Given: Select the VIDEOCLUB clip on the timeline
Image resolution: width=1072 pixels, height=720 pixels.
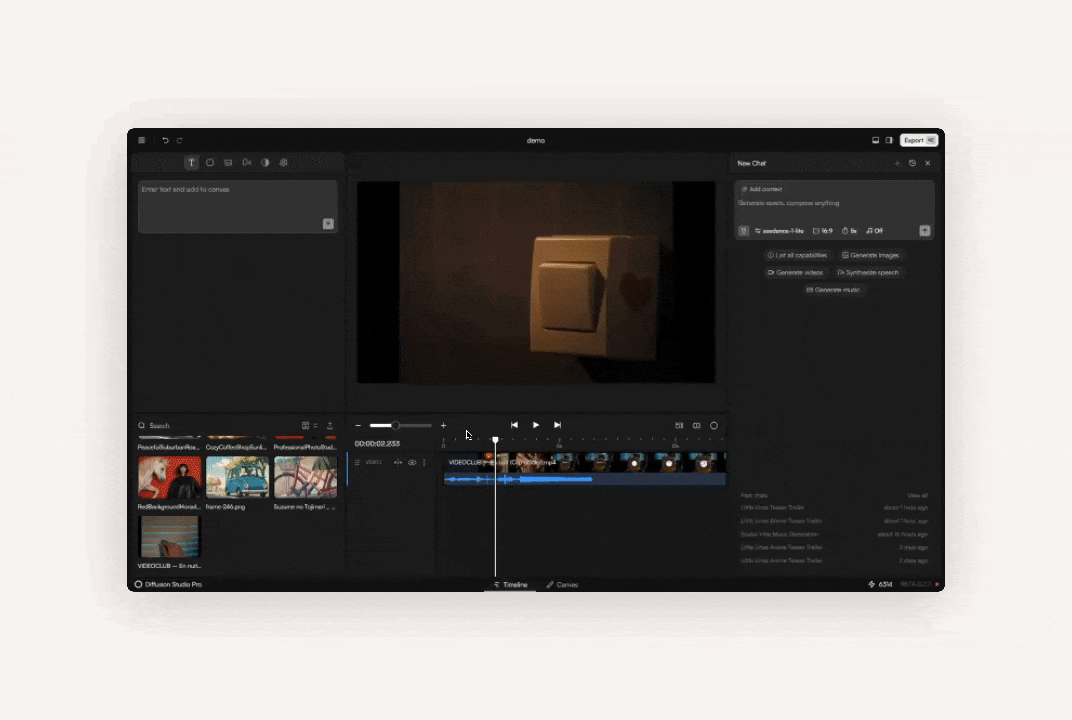Looking at the screenshot, I should point(585,463).
